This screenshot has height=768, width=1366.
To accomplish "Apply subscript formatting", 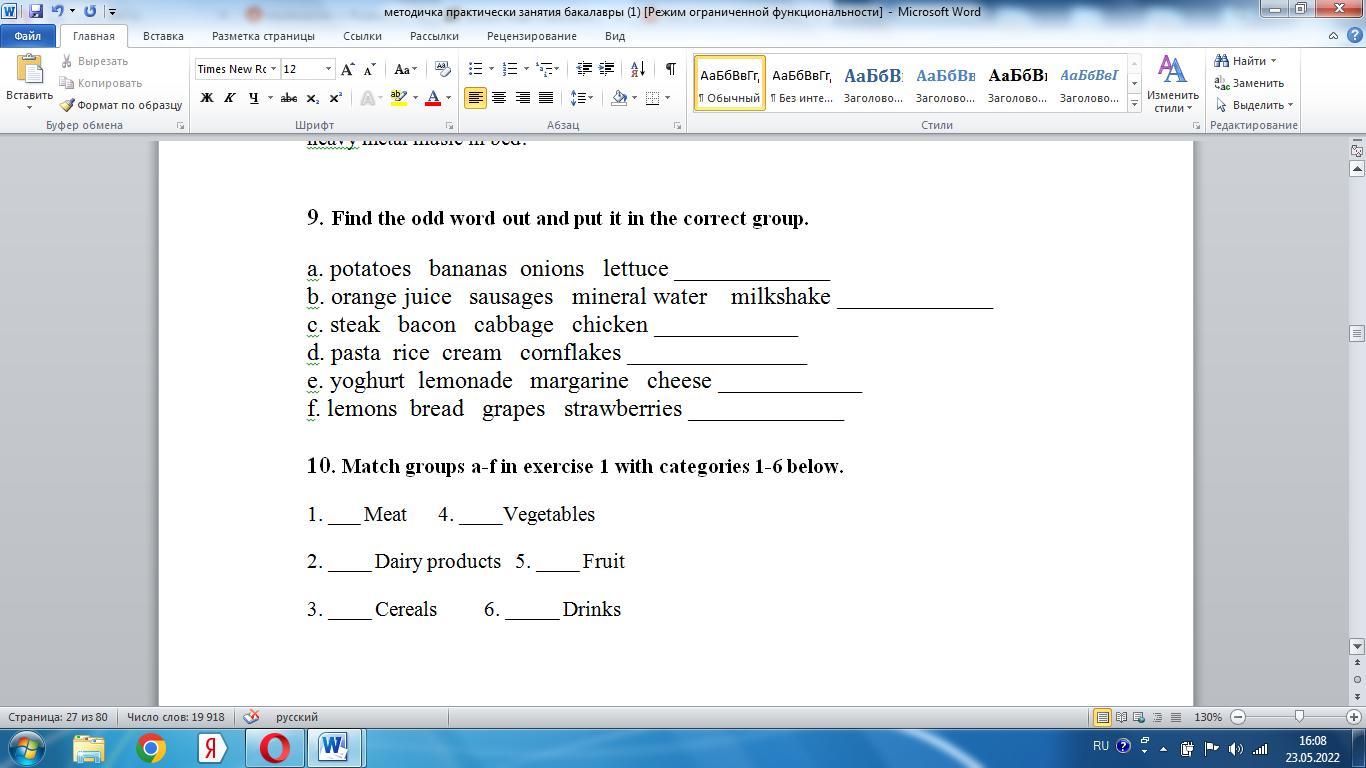I will point(312,98).
